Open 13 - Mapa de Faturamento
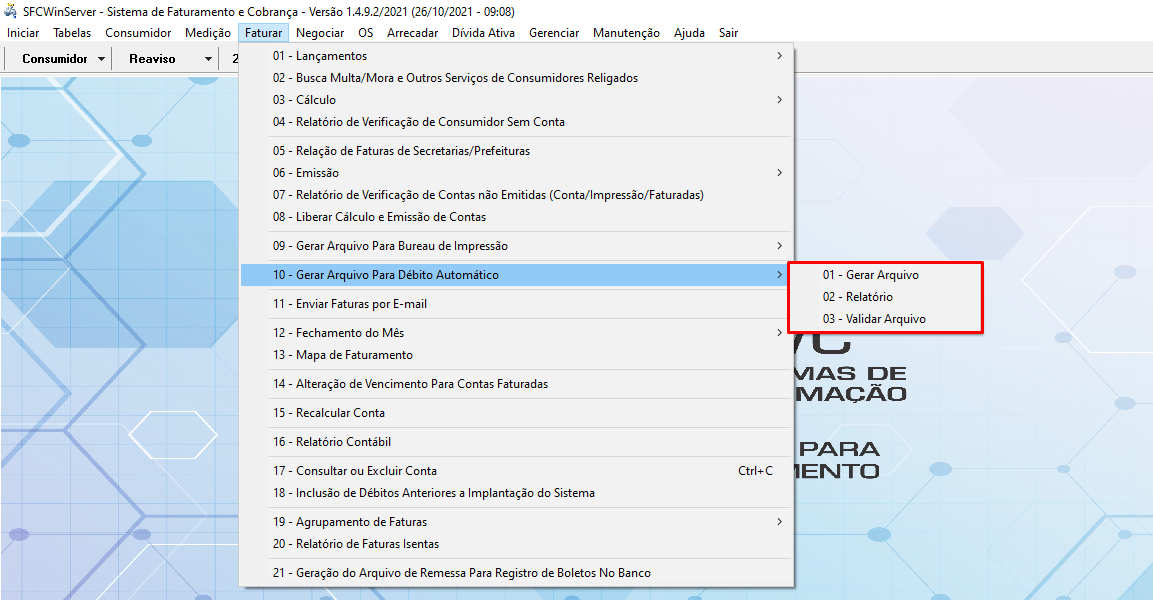 coord(342,355)
